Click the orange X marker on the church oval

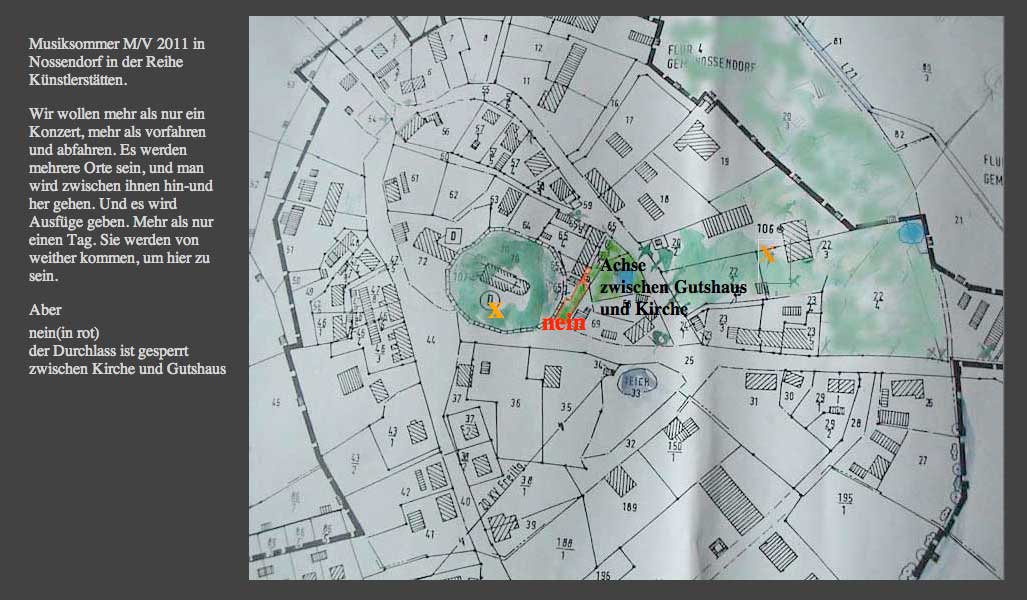click(495, 311)
